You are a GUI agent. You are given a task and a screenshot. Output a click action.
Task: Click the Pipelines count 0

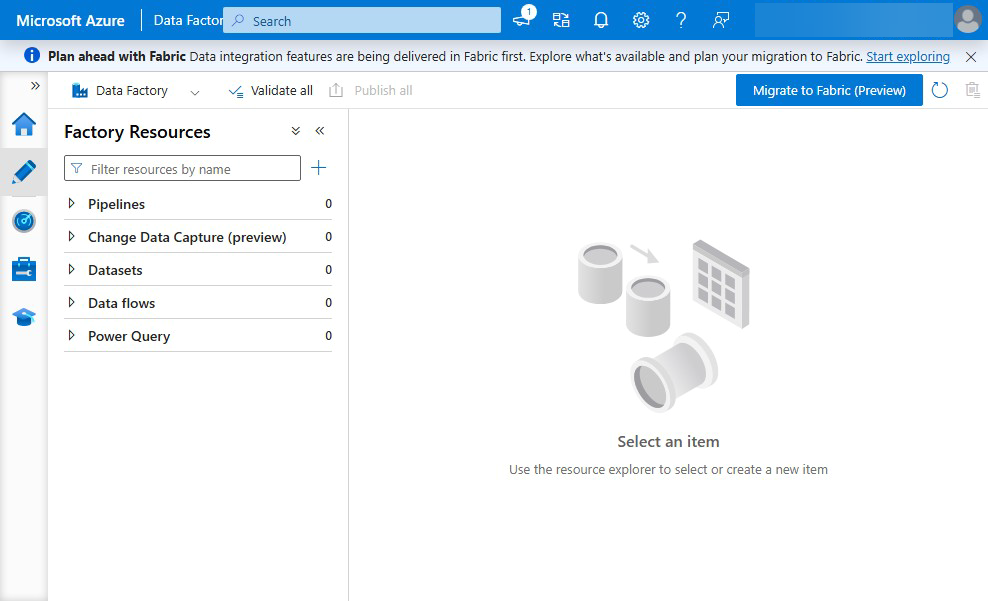328,203
